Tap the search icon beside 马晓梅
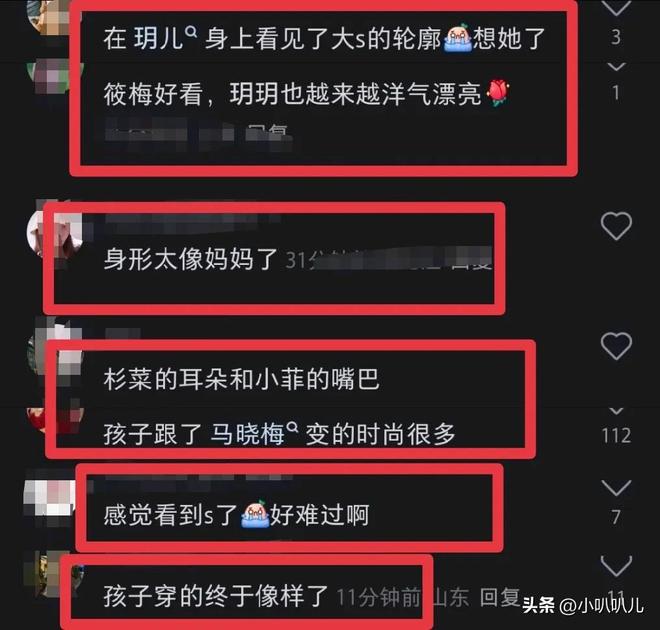This screenshot has width=660, height=630. pyautogui.click(x=292, y=428)
